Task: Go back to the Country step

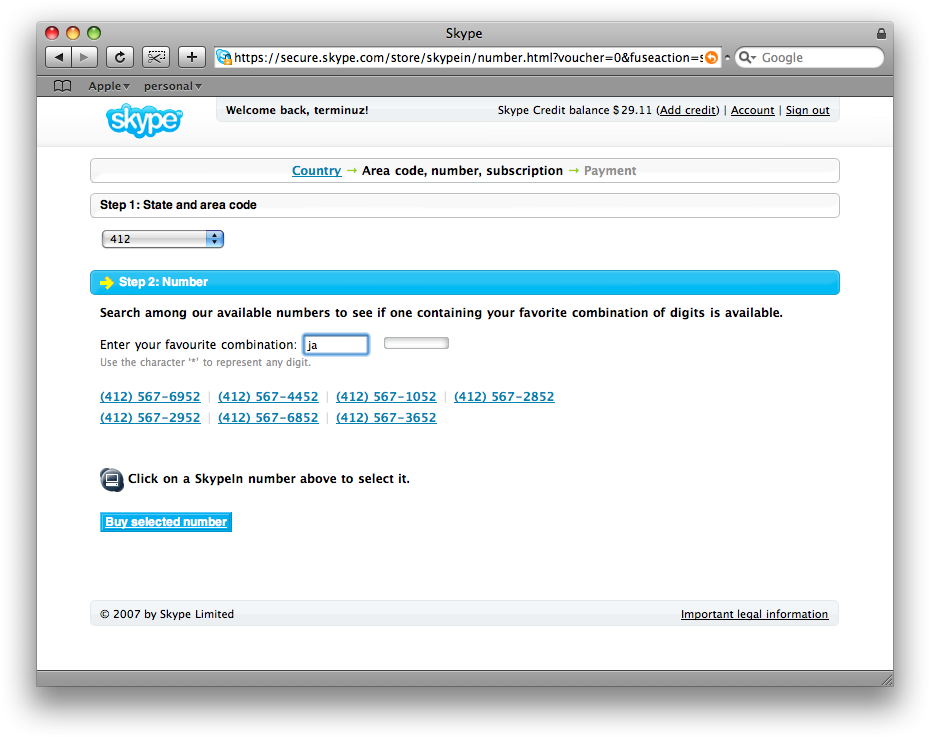Action: [x=316, y=170]
